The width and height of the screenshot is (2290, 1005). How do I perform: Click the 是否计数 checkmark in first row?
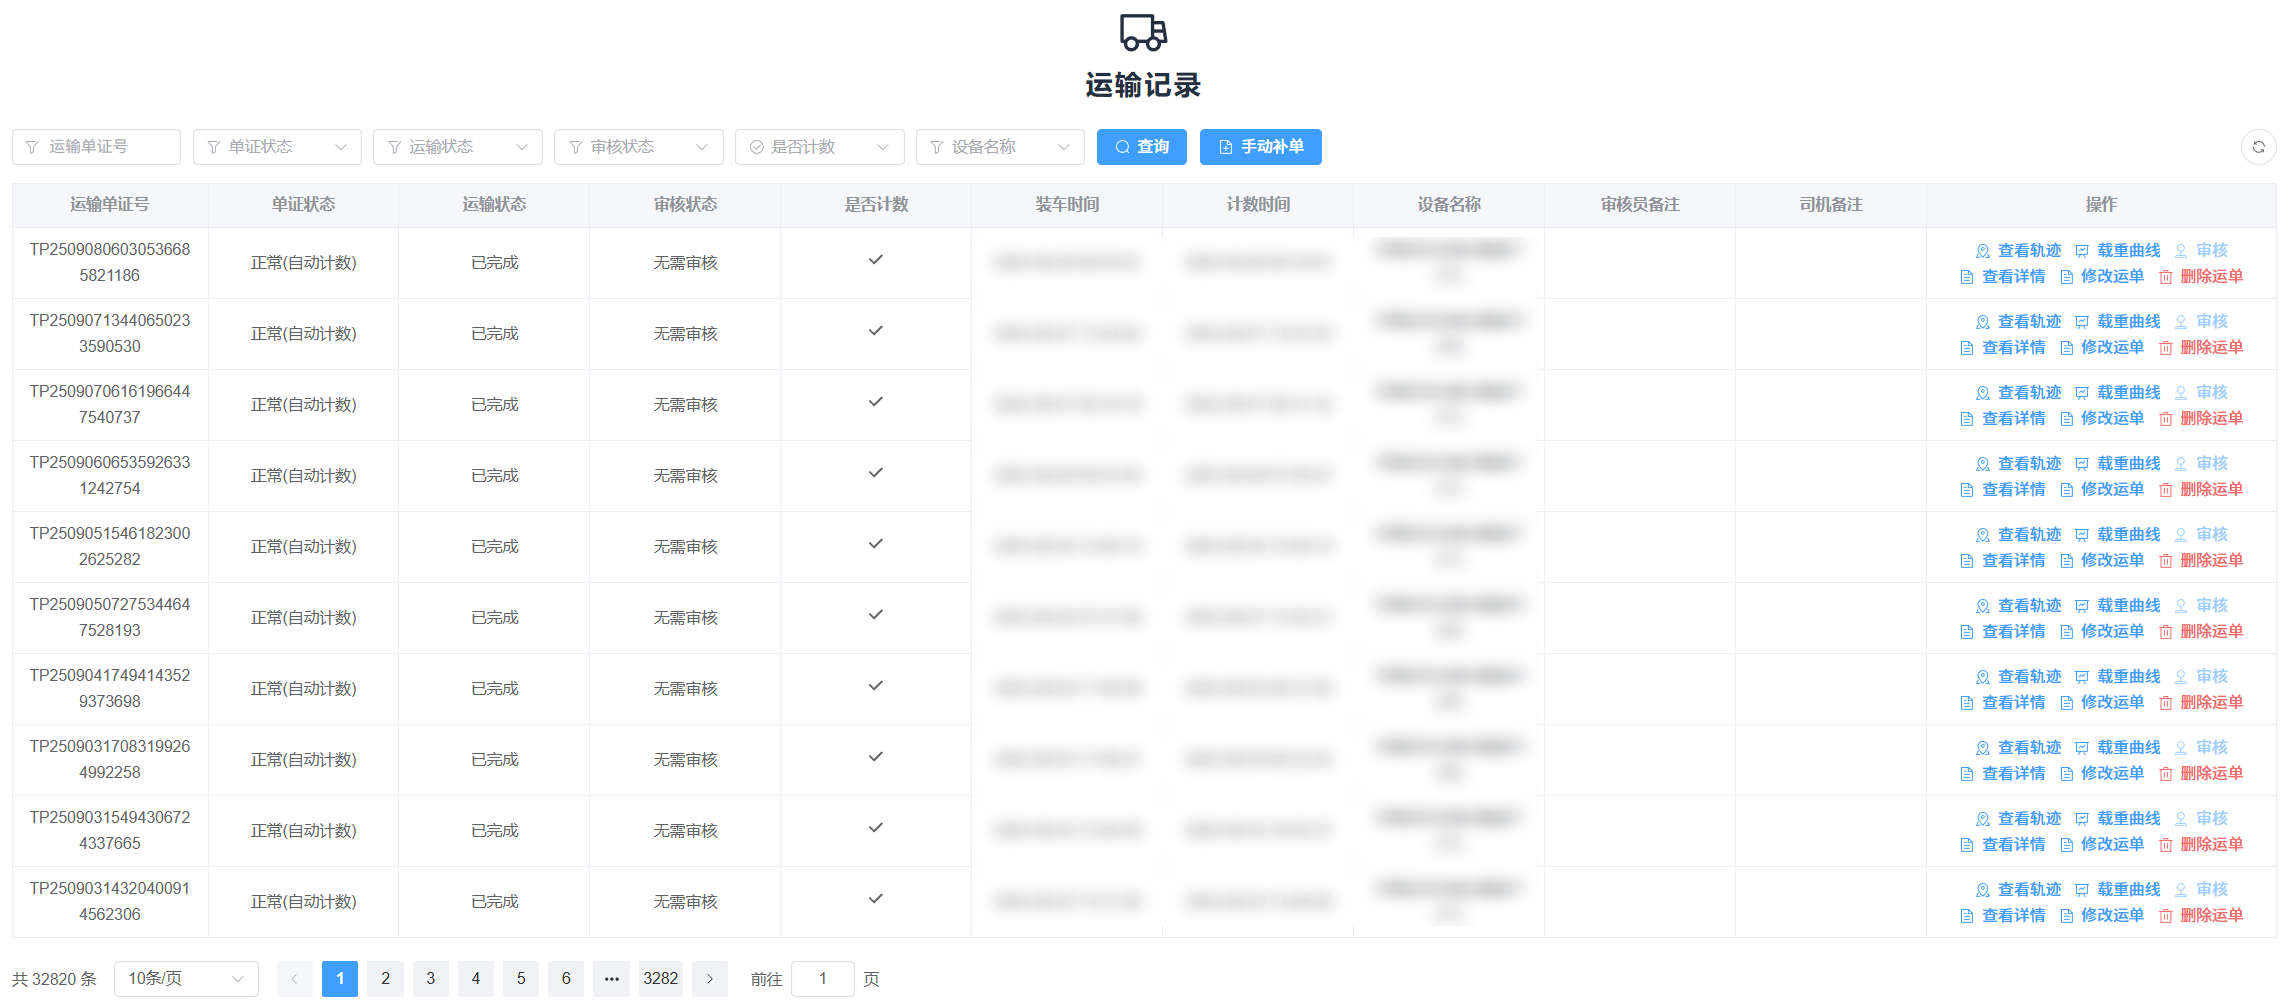coord(876,260)
